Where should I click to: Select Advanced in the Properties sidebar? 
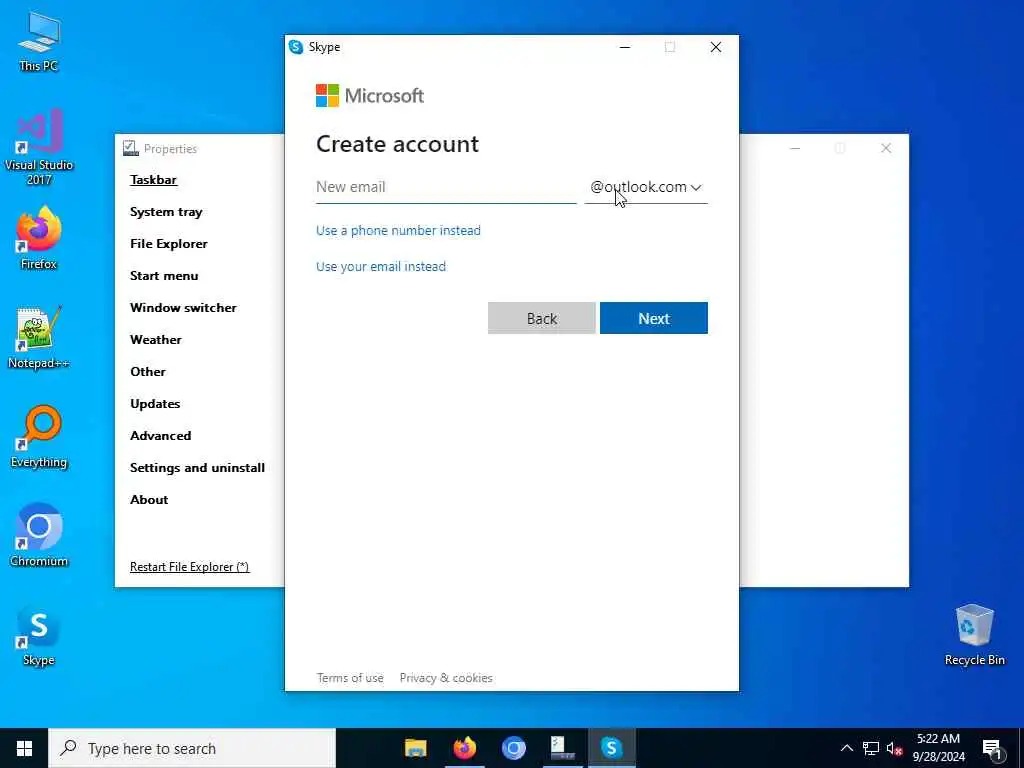pos(160,436)
